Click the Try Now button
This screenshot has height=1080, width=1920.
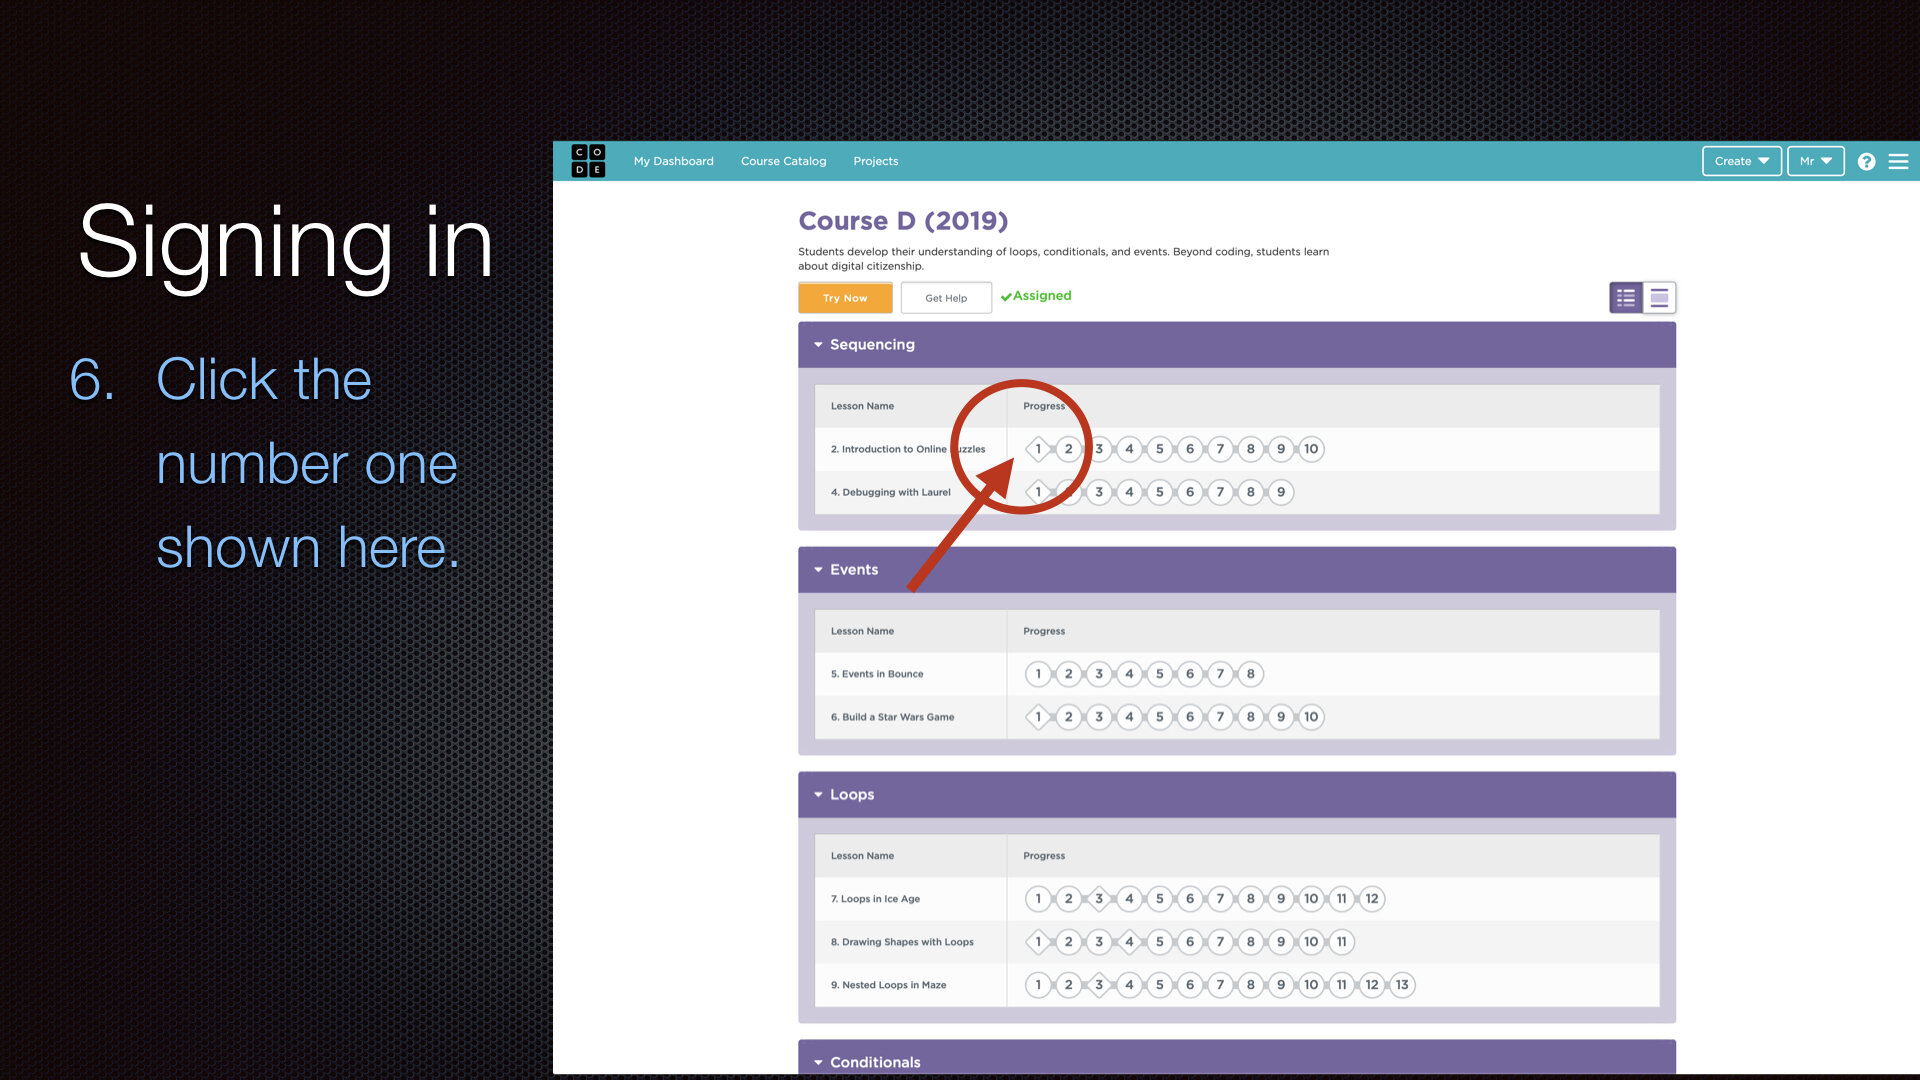(x=845, y=298)
